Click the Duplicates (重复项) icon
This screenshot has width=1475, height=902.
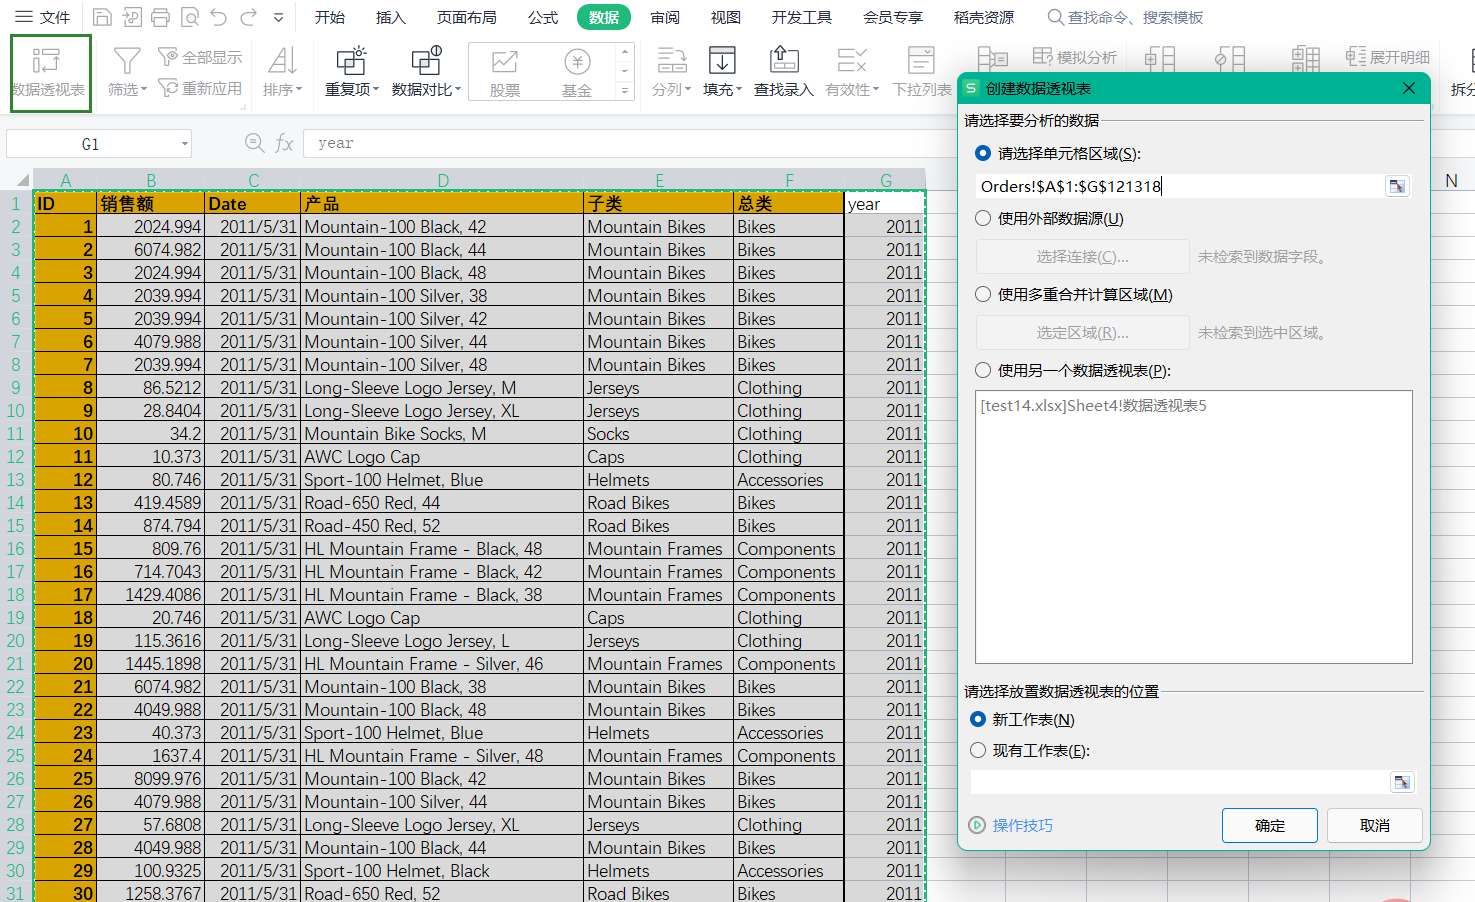351,61
